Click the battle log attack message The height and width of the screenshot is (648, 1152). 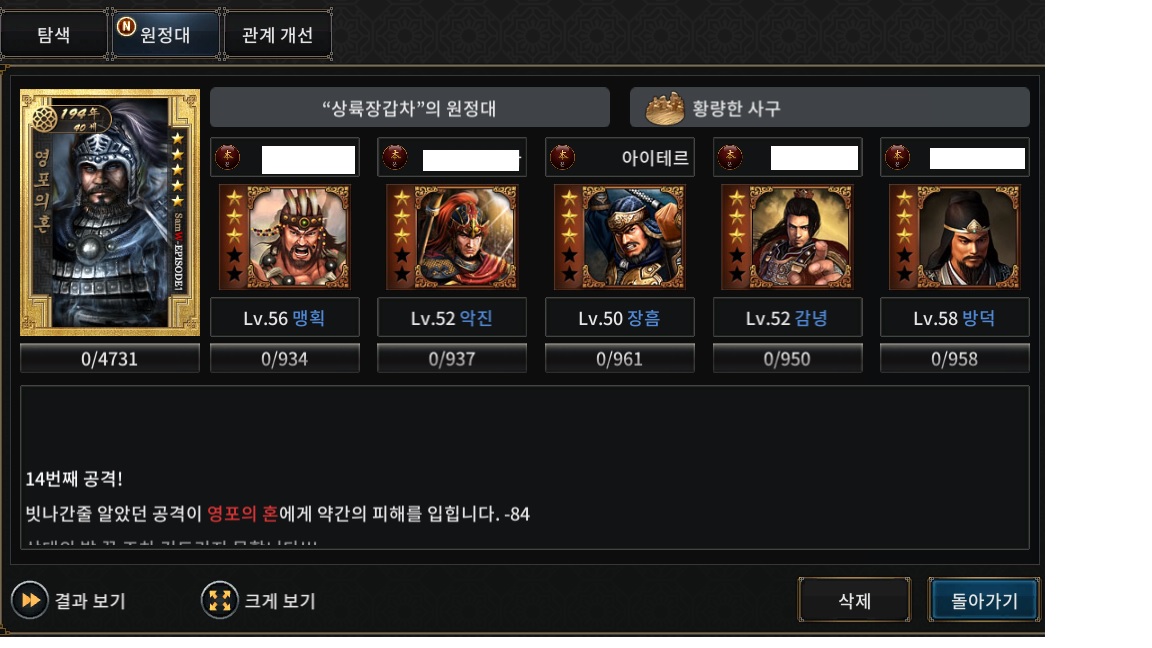pos(278,514)
